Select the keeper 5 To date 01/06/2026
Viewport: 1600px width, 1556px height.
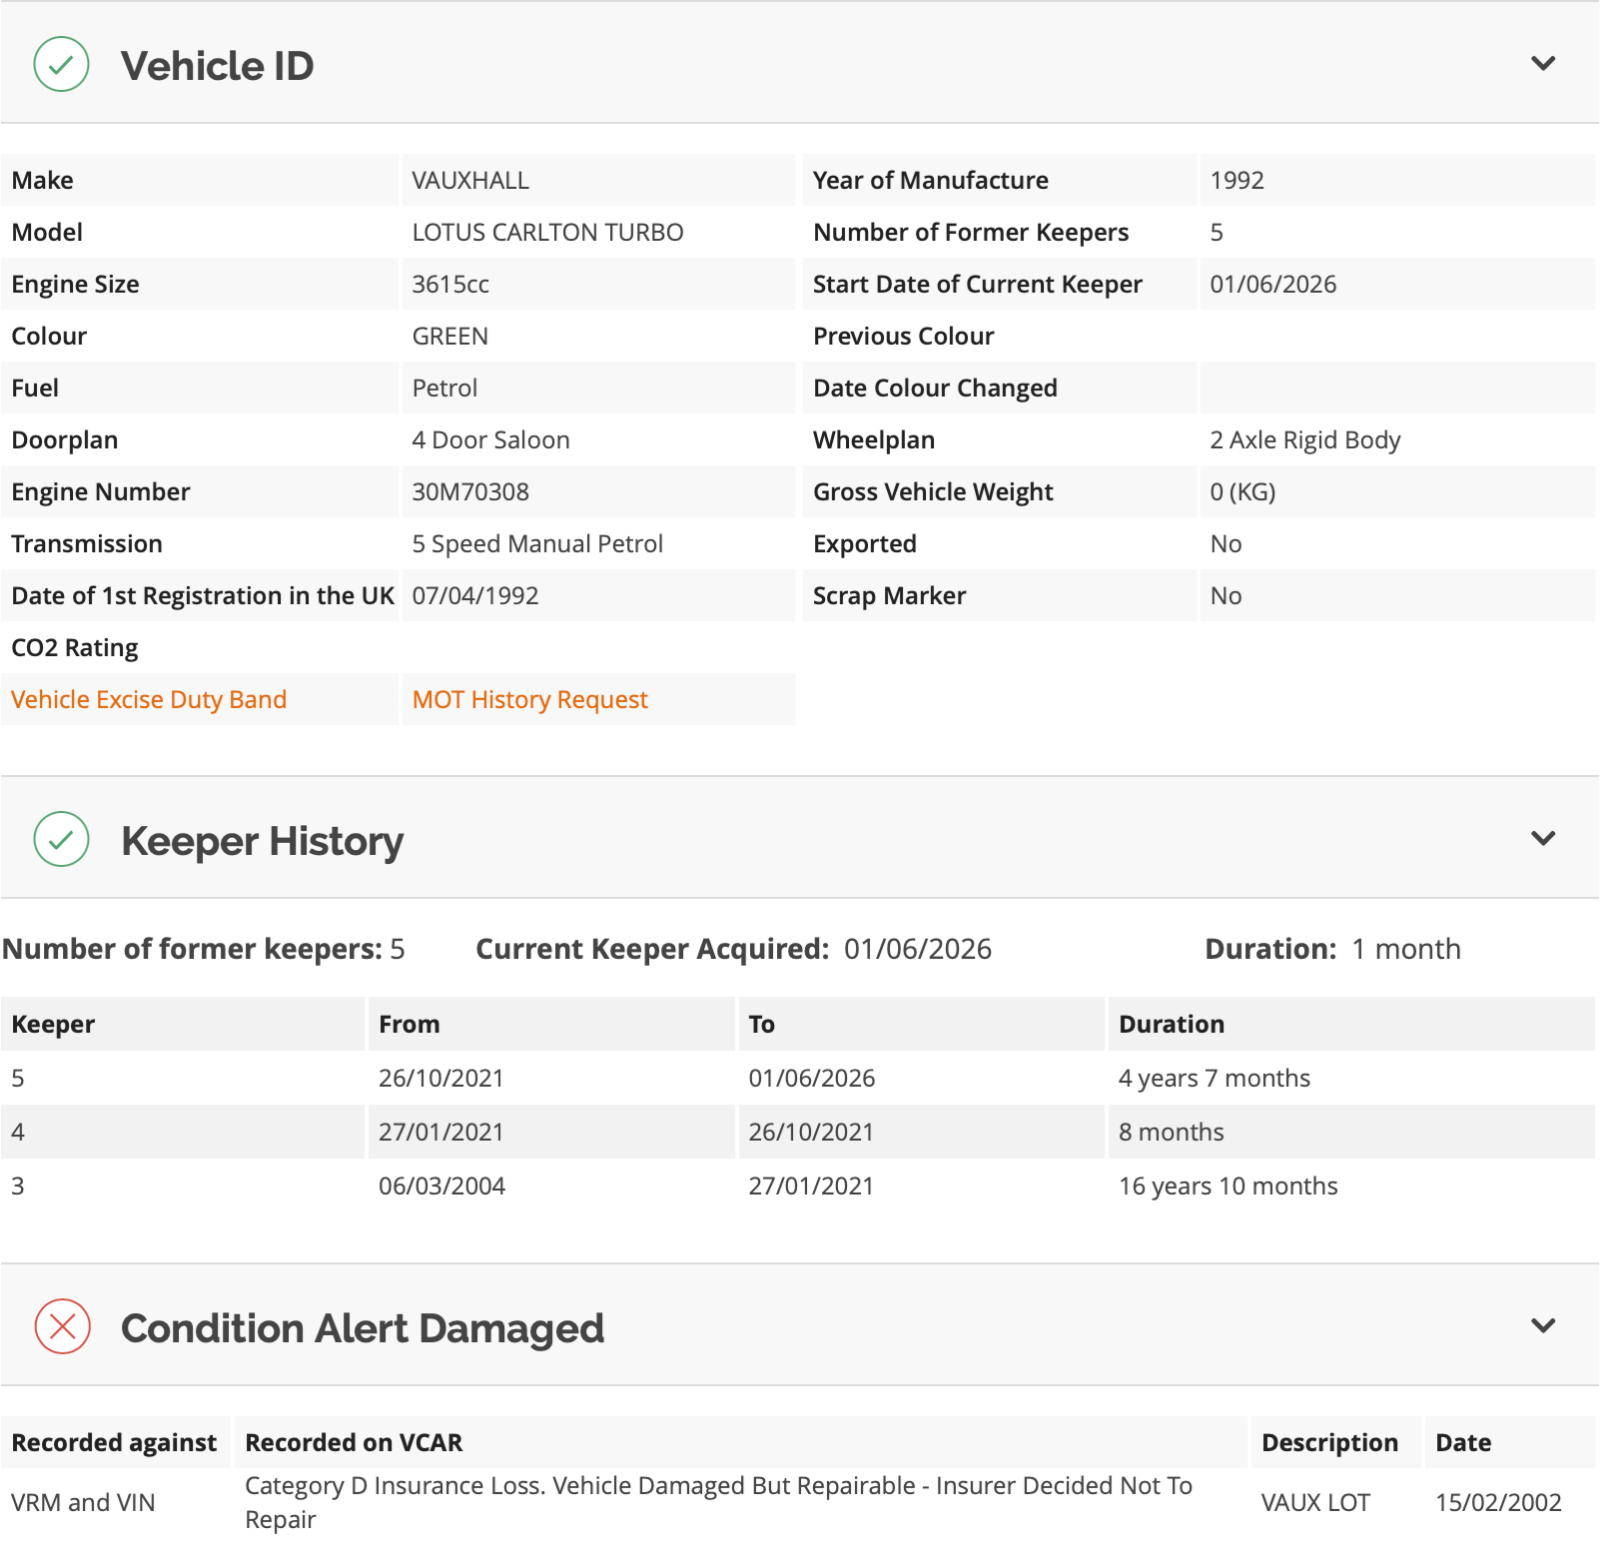click(812, 1078)
